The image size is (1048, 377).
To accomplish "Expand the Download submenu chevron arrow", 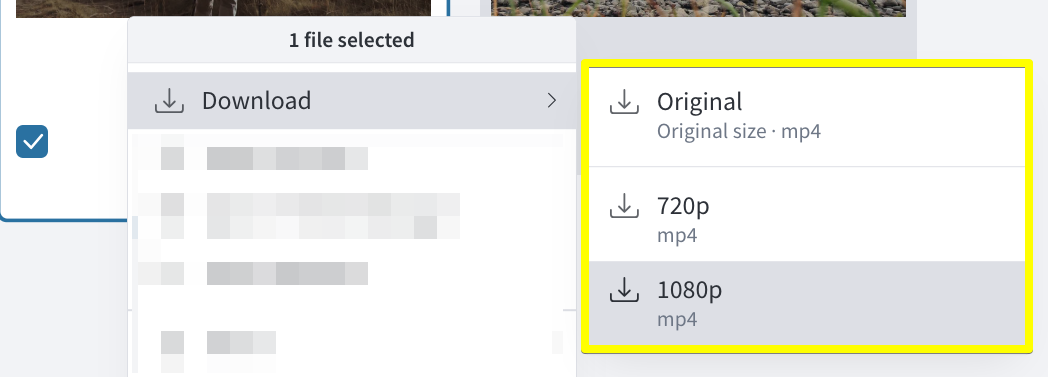I will (551, 100).
